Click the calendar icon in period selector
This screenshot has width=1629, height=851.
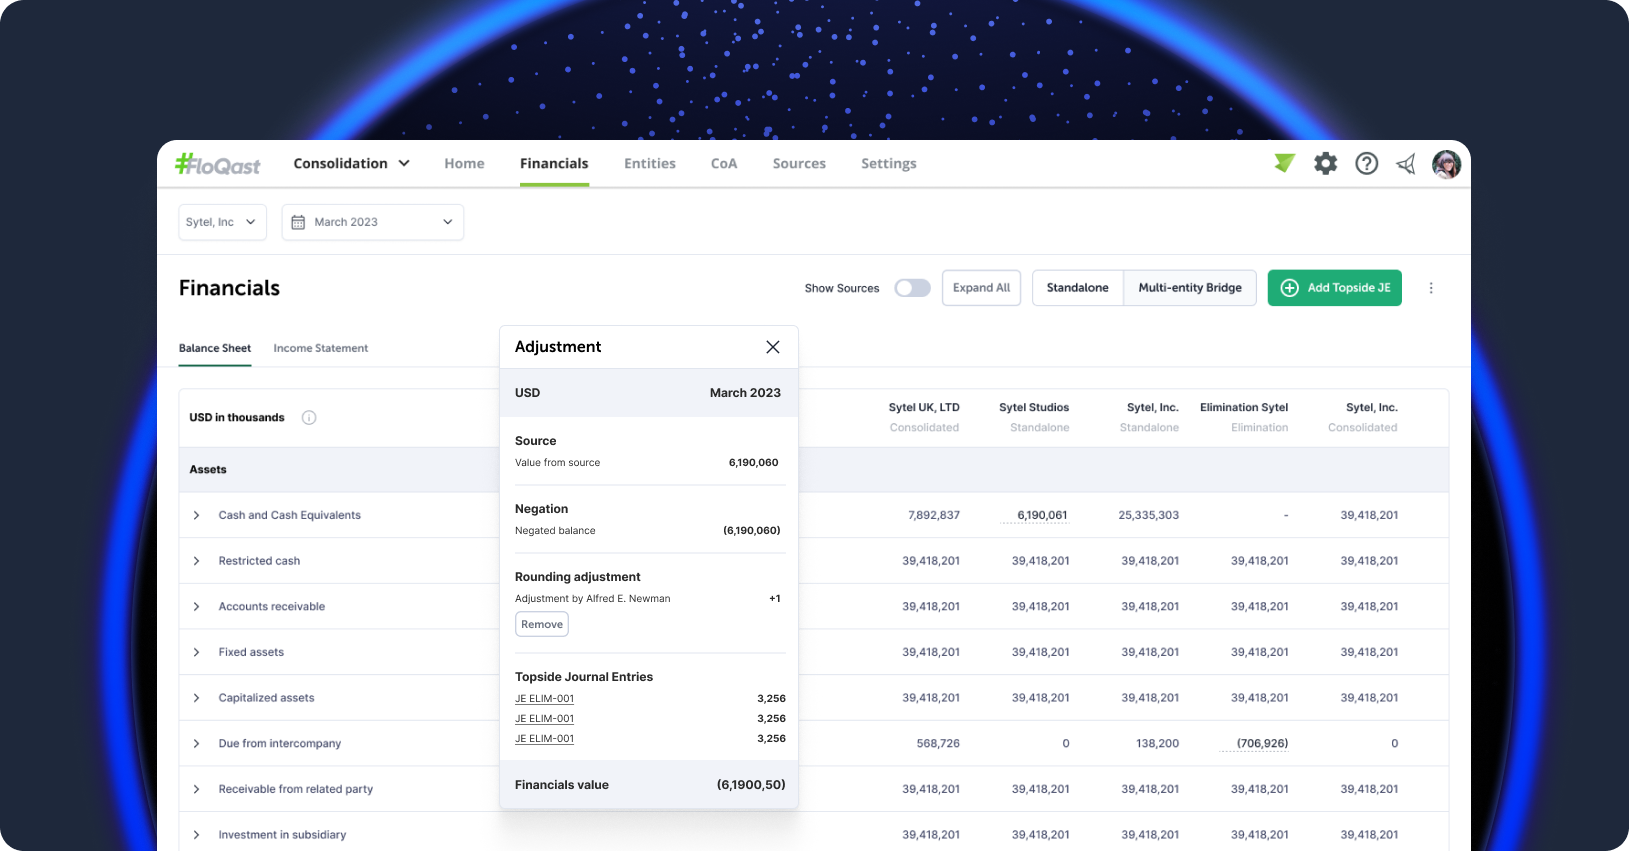[x=298, y=222]
